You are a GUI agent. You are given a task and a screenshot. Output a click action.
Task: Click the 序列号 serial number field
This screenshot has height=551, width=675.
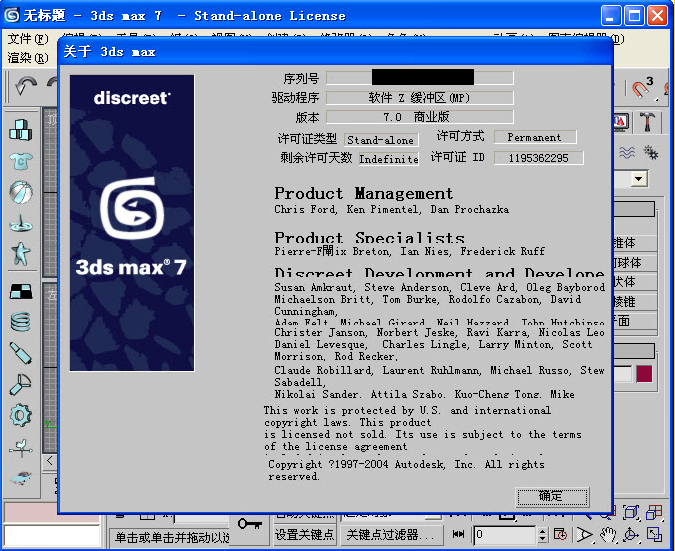click(x=420, y=78)
